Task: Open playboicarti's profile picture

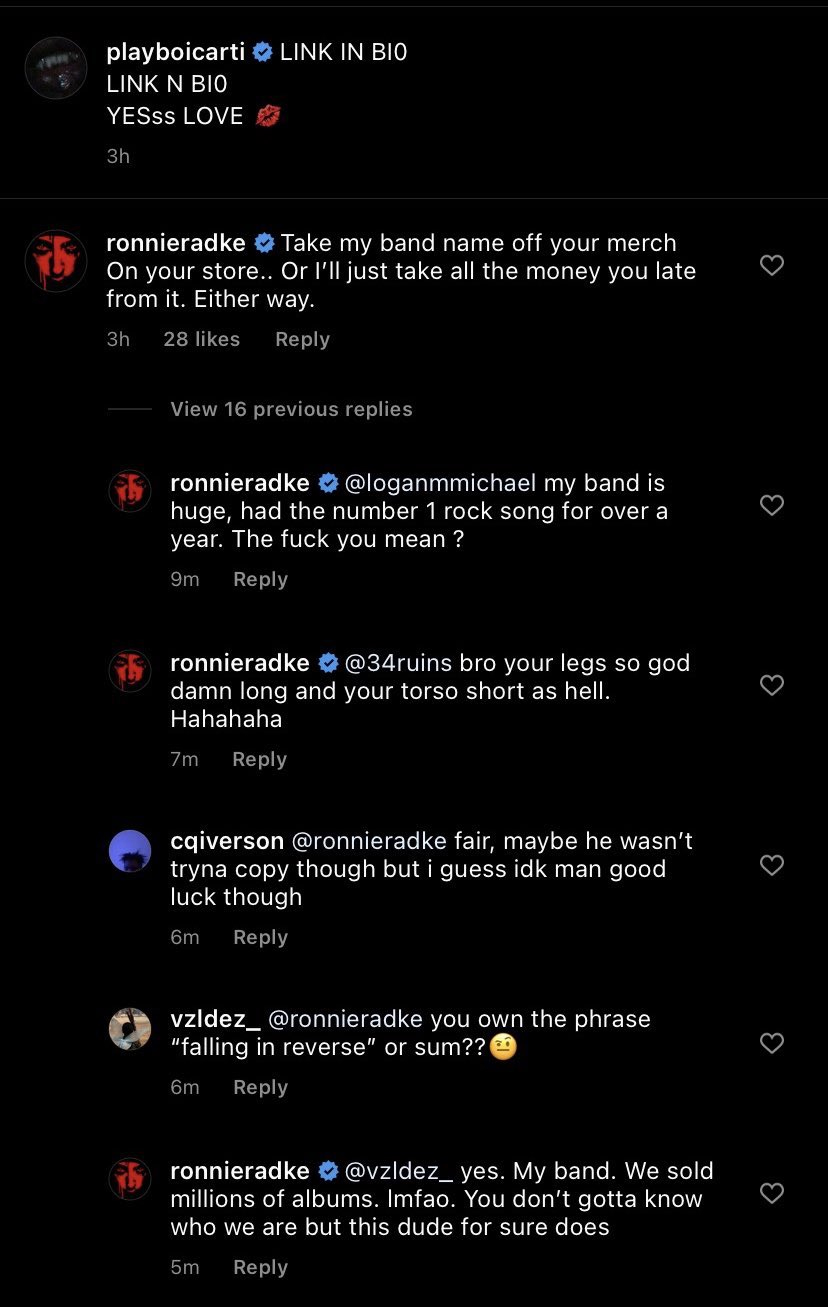Action: click(56, 68)
